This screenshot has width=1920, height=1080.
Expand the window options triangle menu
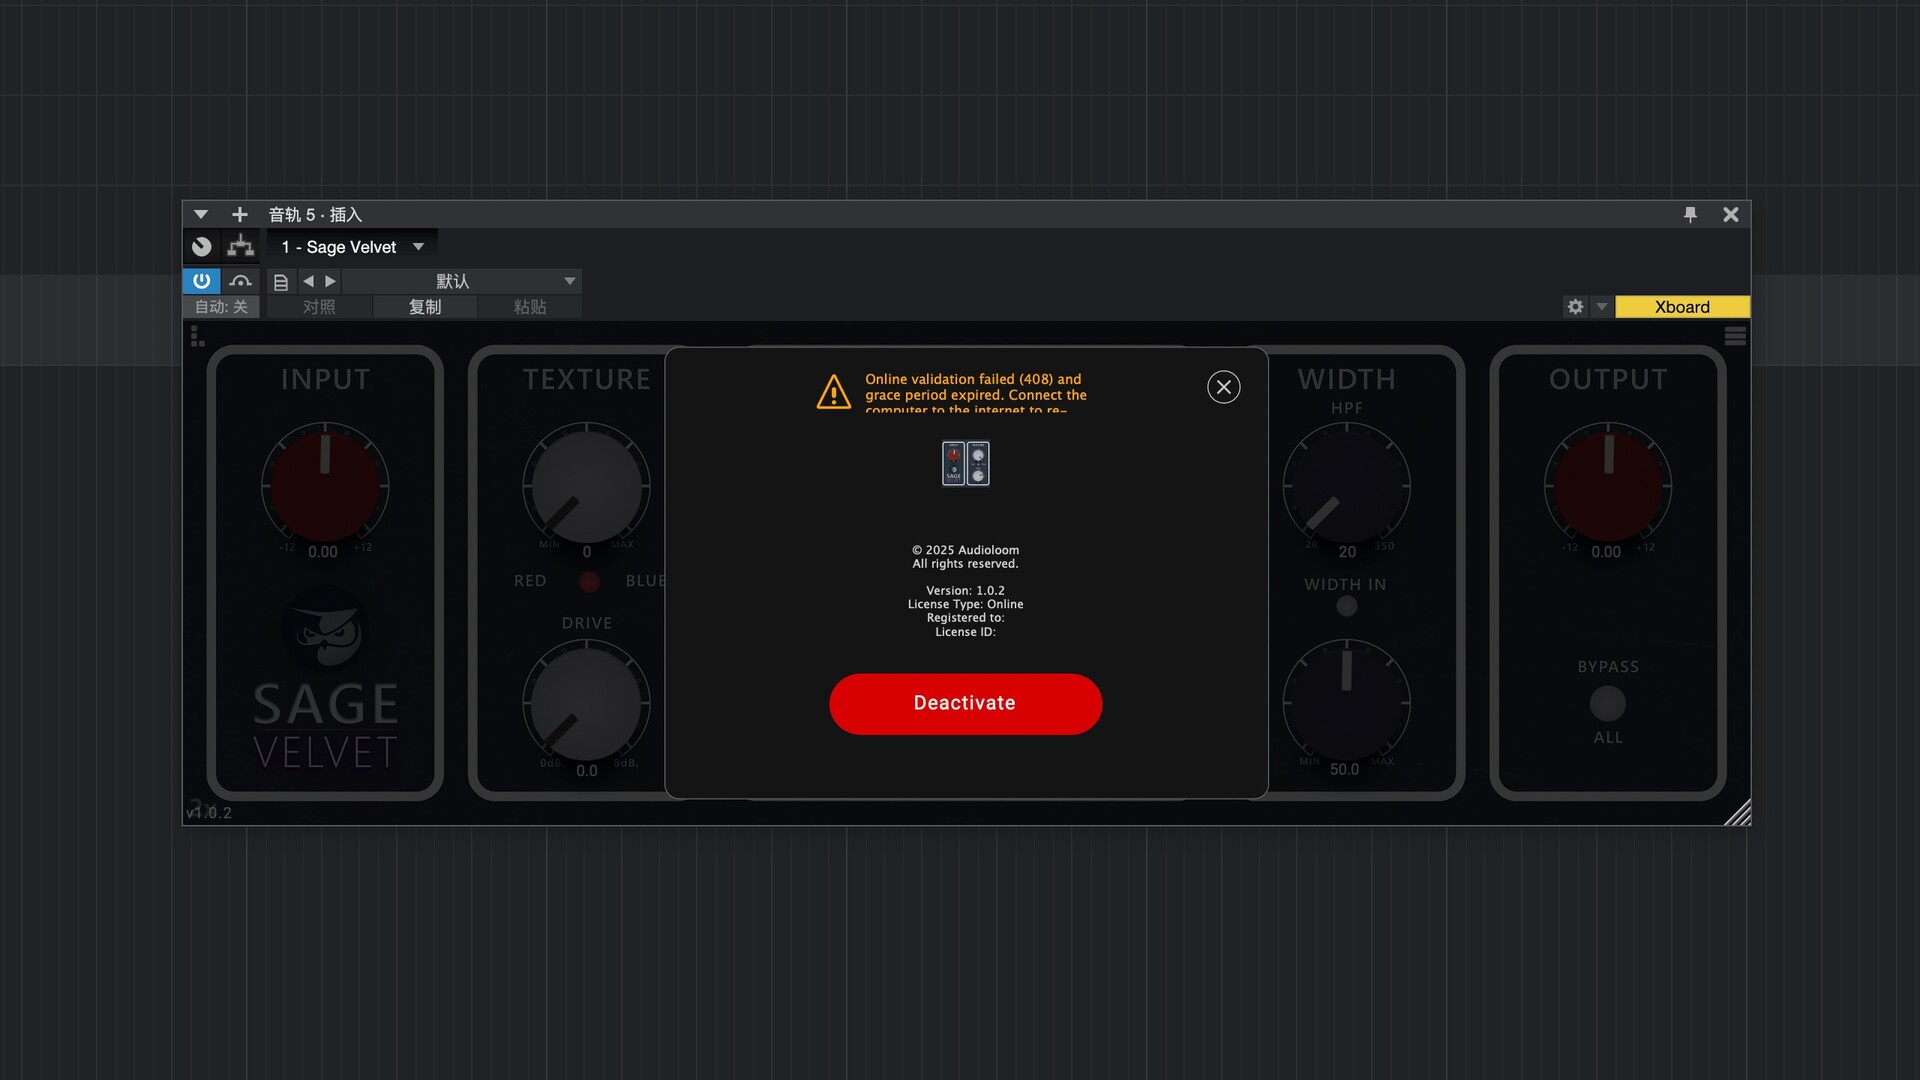(x=201, y=214)
